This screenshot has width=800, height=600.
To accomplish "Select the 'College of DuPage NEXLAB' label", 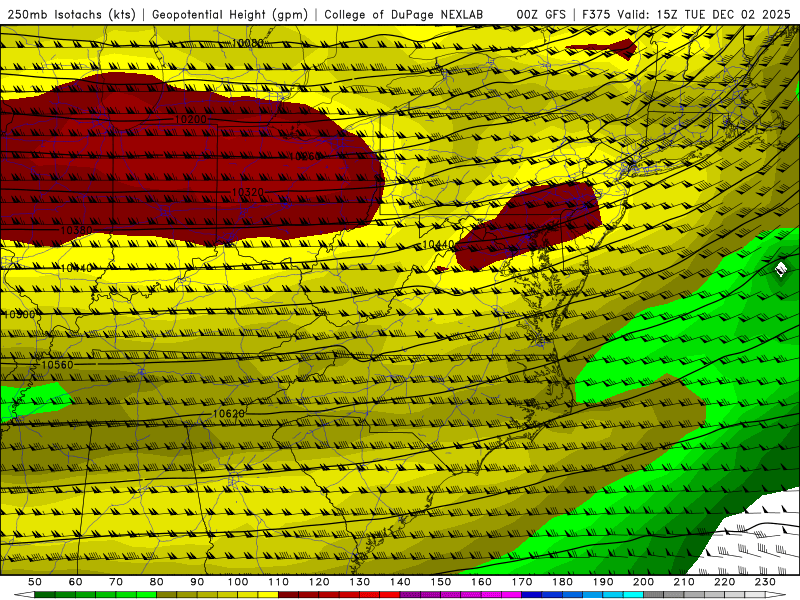I will click(x=403, y=14).
